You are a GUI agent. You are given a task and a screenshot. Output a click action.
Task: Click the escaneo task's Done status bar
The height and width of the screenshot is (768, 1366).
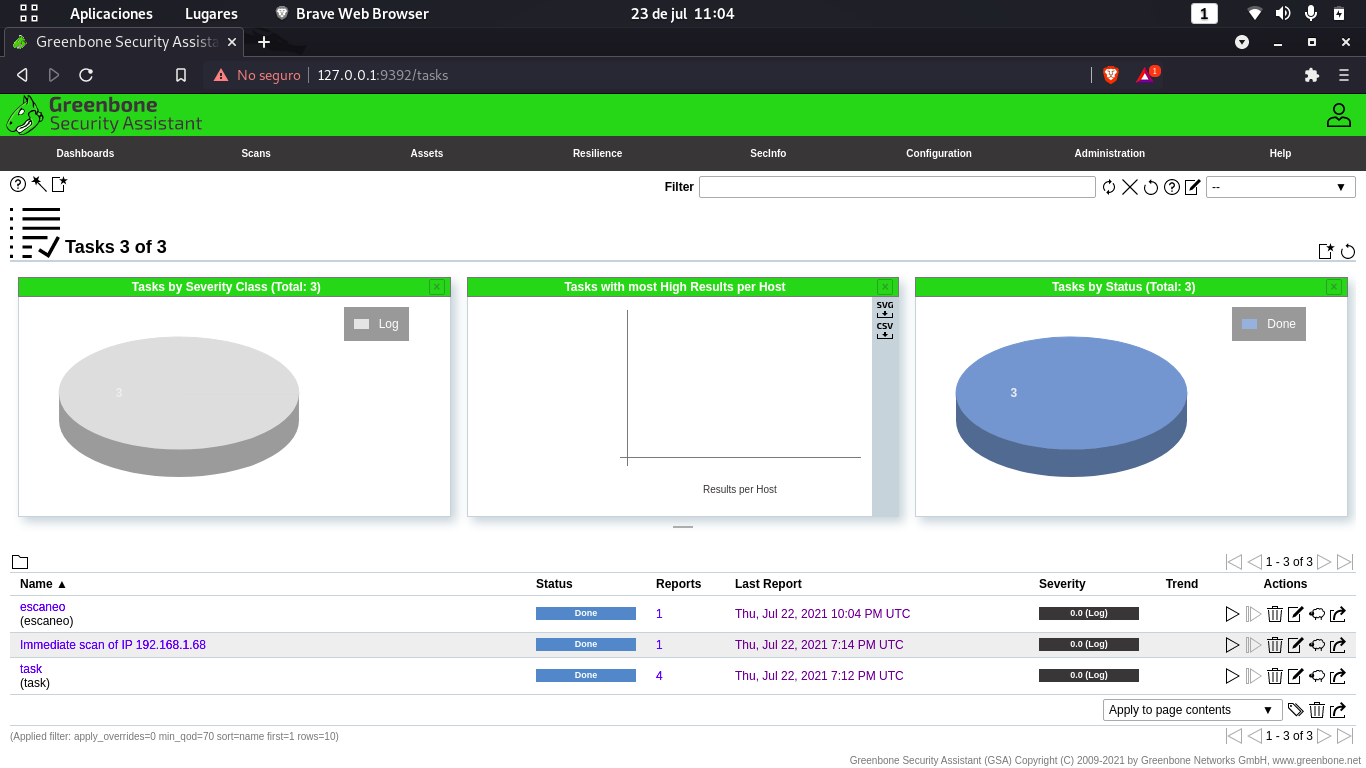click(586, 614)
